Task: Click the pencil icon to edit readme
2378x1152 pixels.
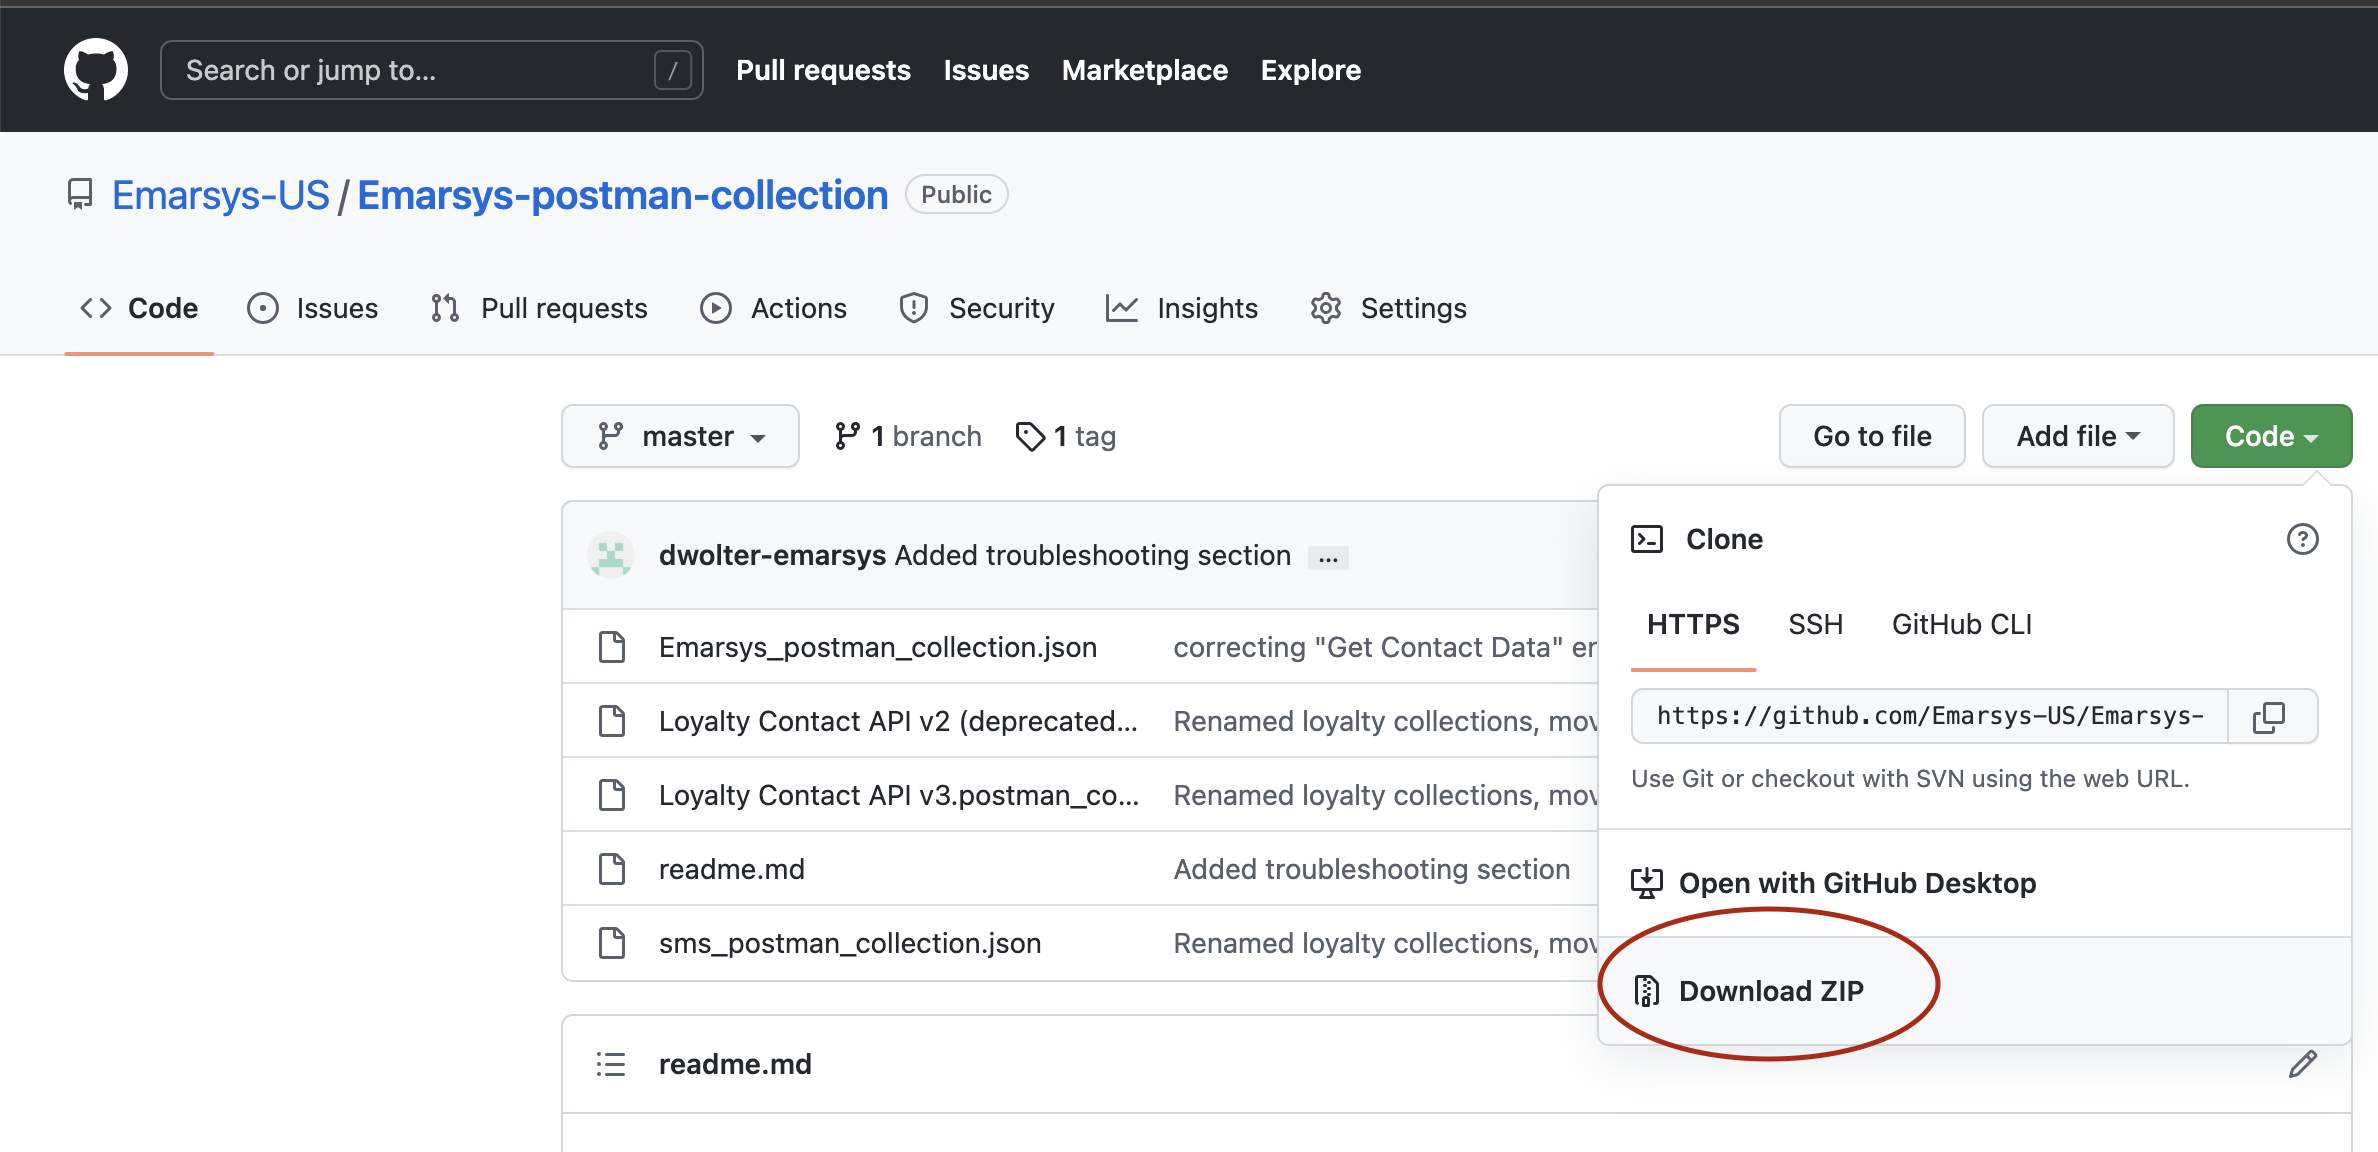Action: click(x=2302, y=1064)
